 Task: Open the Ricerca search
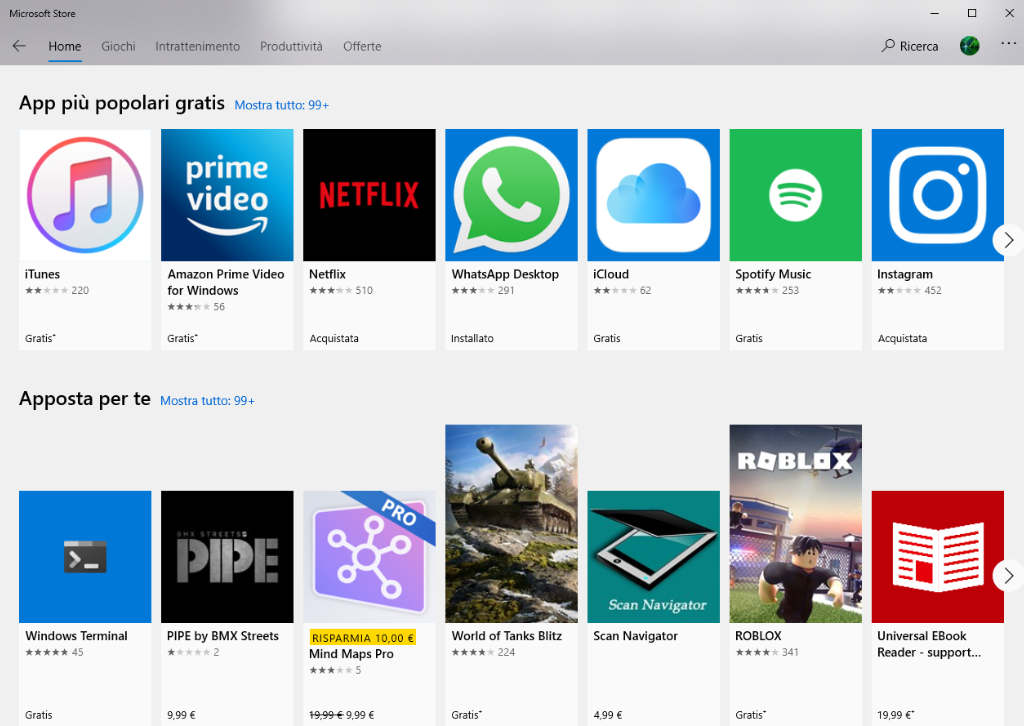[910, 46]
